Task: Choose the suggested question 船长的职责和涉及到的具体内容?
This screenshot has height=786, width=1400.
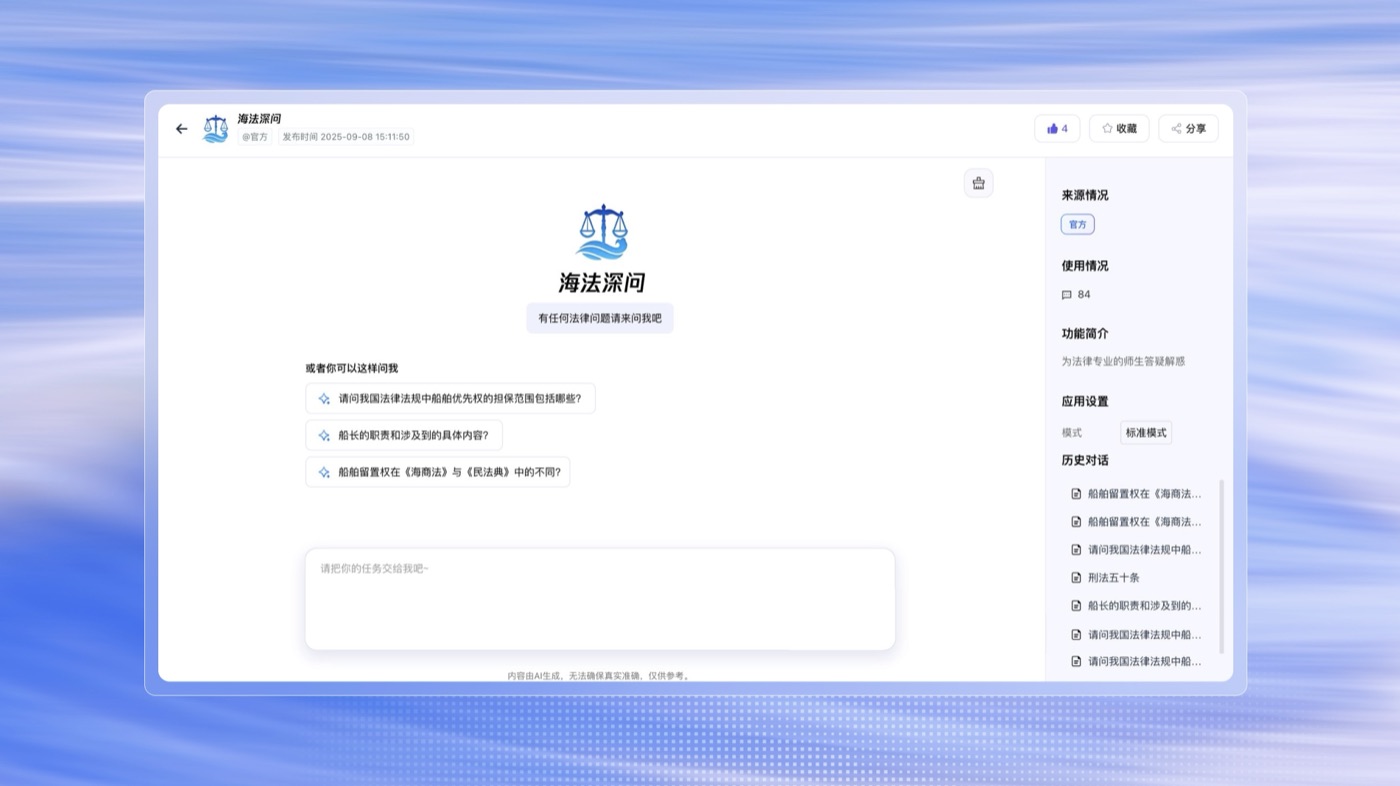Action: coord(404,435)
